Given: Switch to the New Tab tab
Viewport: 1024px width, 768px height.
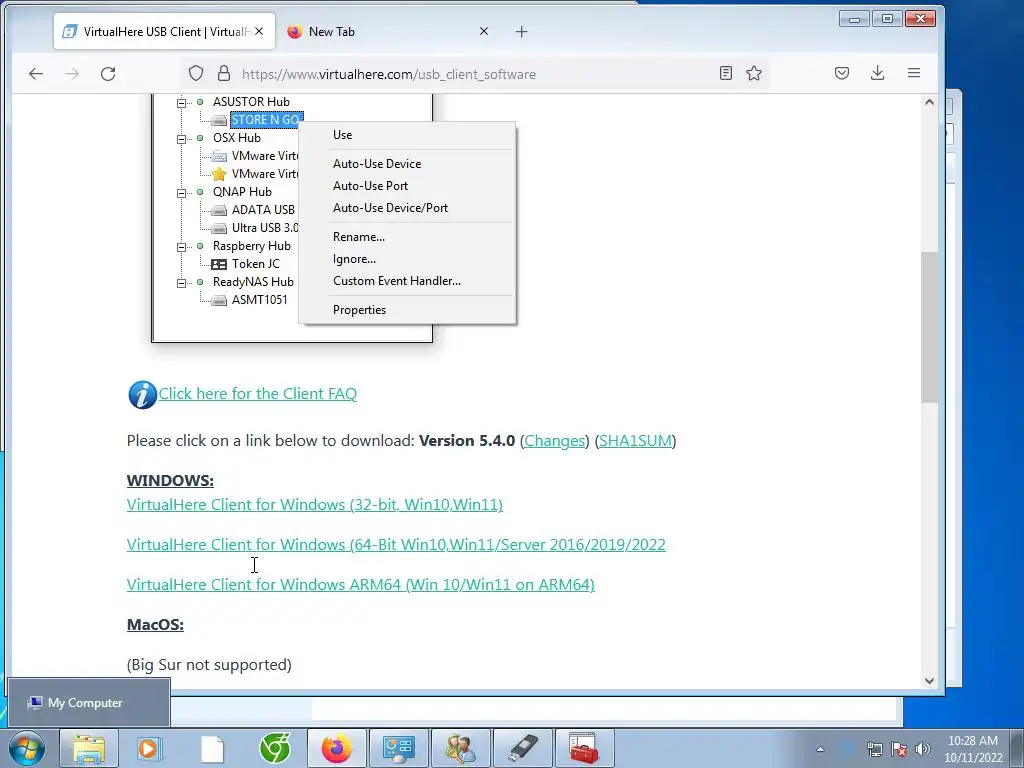Looking at the screenshot, I should point(388,31).
